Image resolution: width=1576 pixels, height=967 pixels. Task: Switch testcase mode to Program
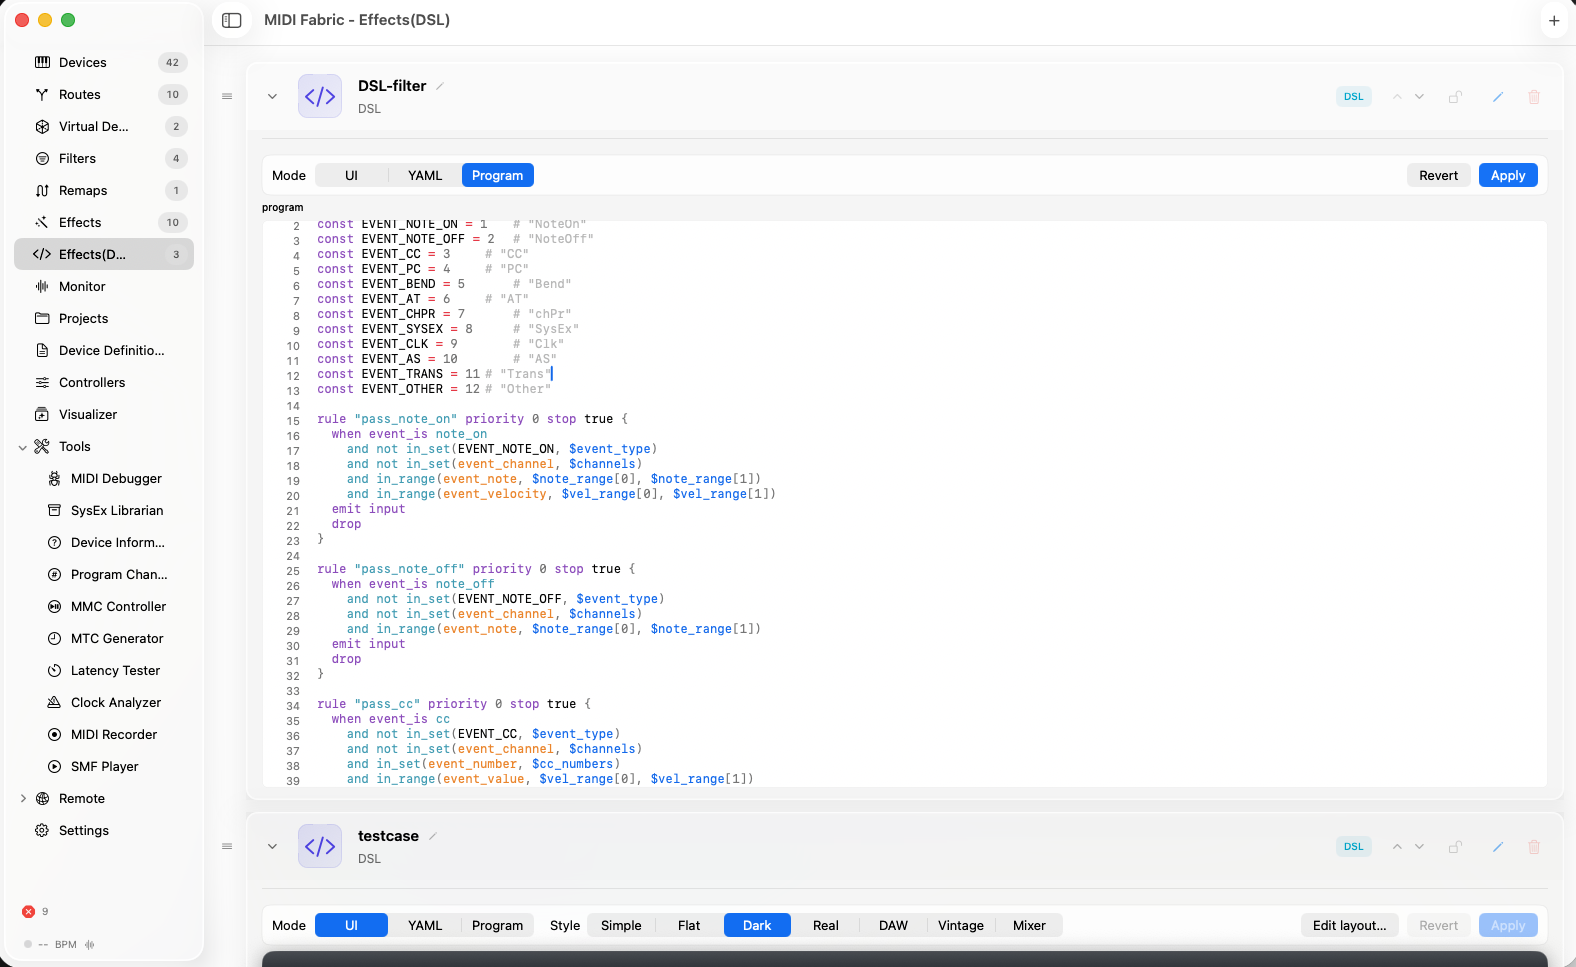[498, 925]
